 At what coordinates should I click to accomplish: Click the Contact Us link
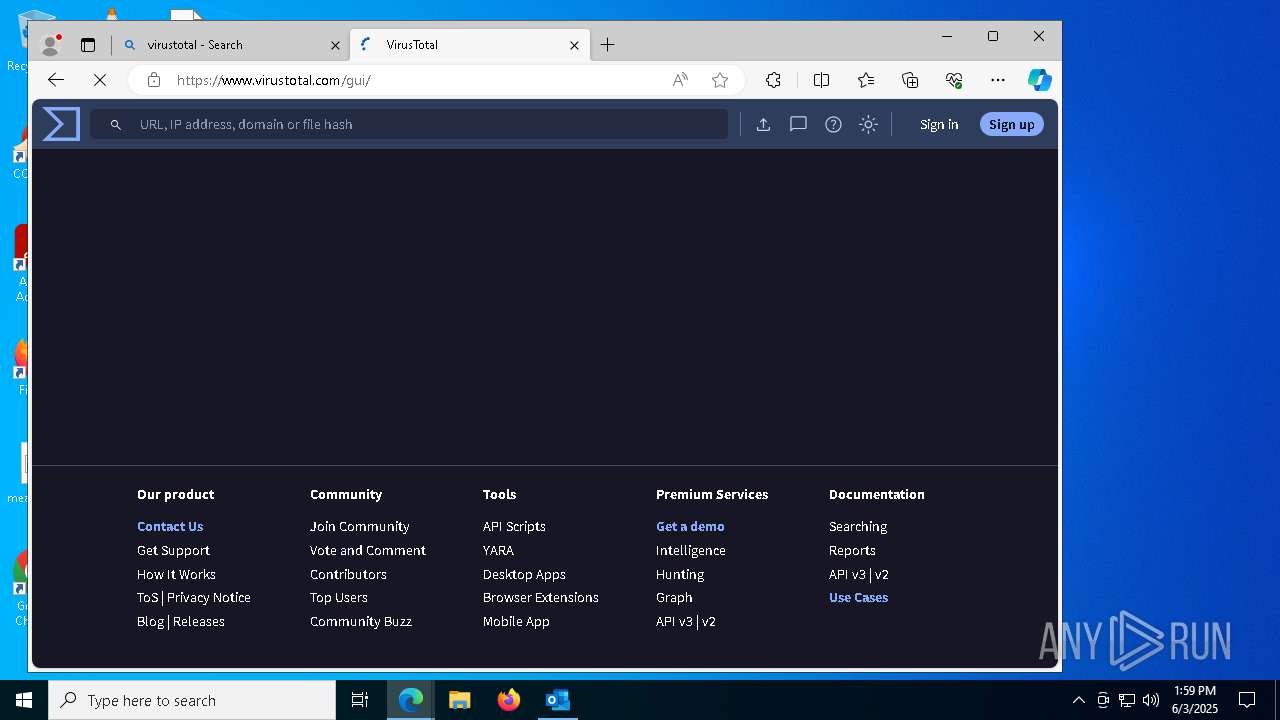(x=170, y=526)
